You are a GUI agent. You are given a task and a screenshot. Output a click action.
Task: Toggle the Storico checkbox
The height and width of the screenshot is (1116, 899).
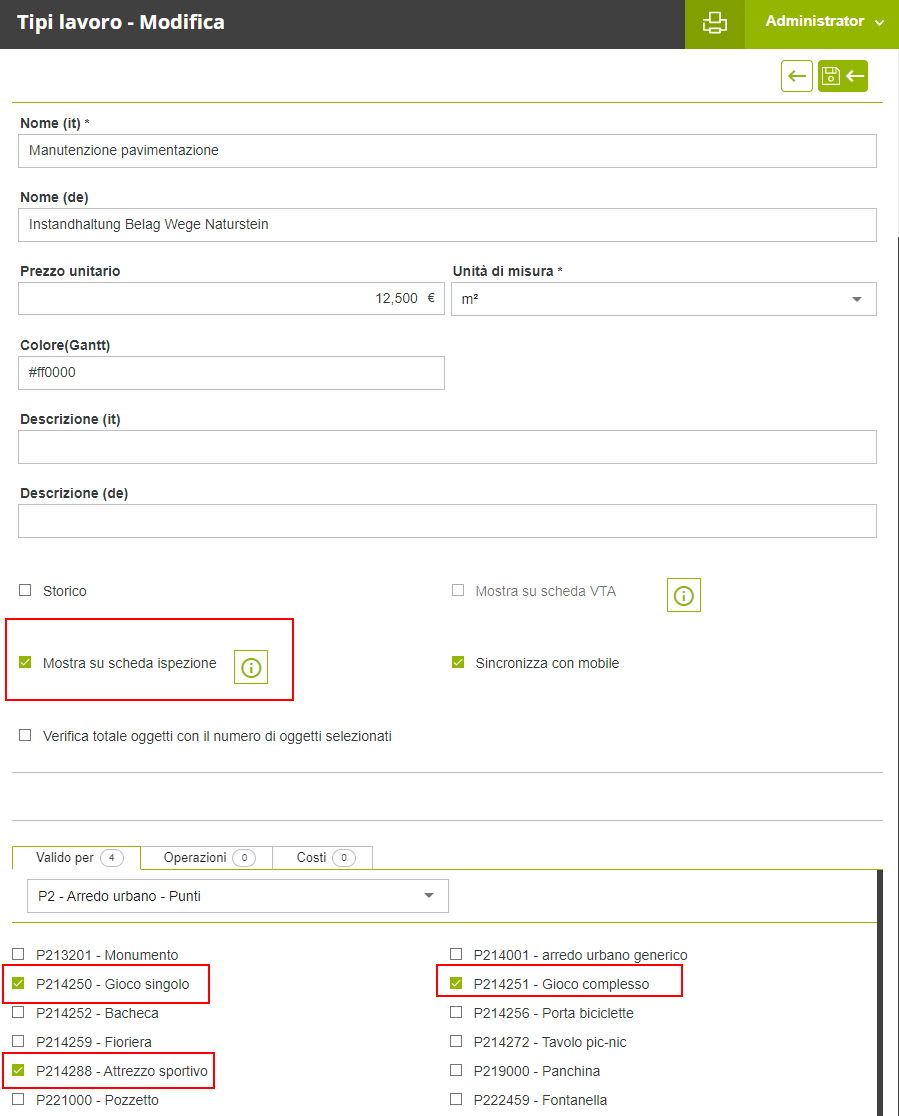click(x=25, y=591)
